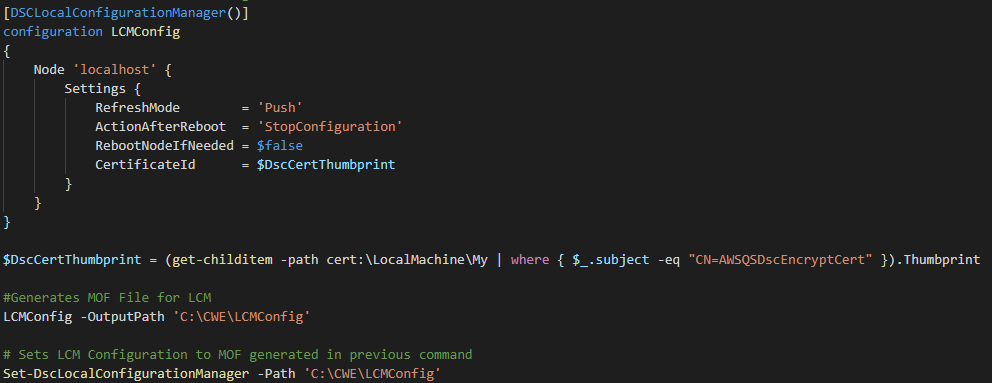Click the -OutputPath parameter
992x383 pixels.
click(x=123, y=317)
